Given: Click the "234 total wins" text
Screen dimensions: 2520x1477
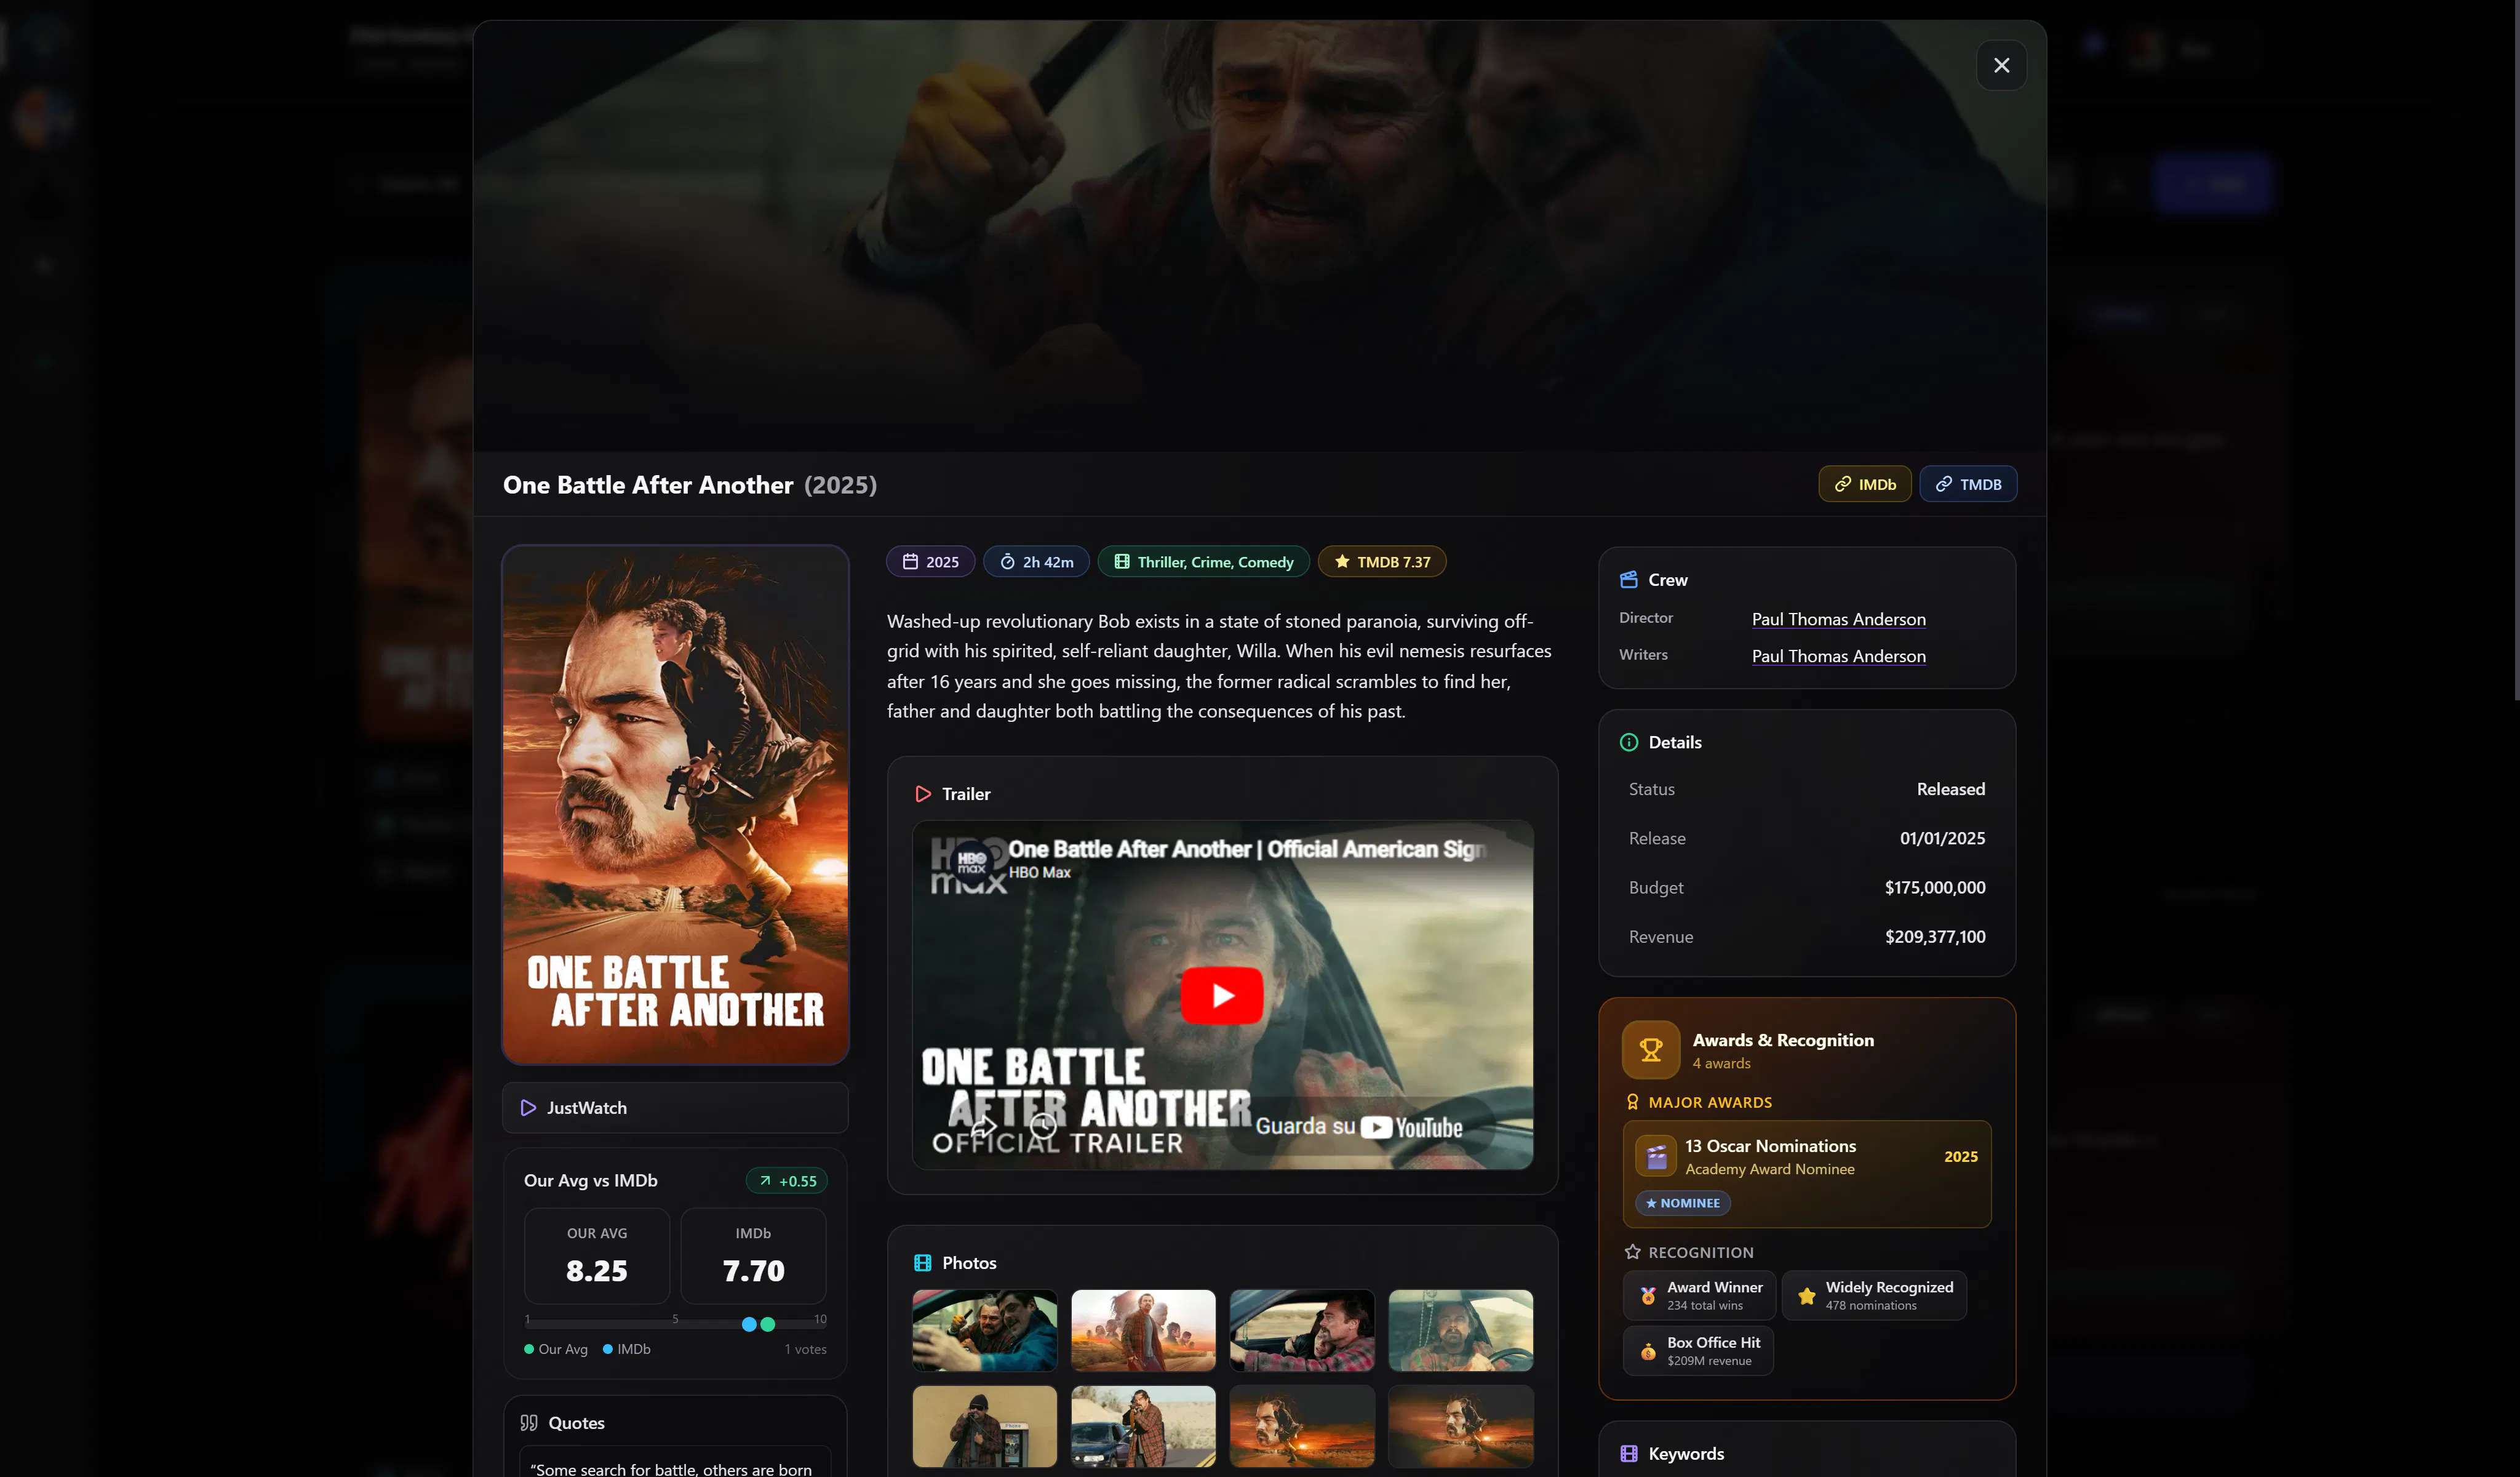Looking at the screenshot, I should (x=1704, y=1306).
